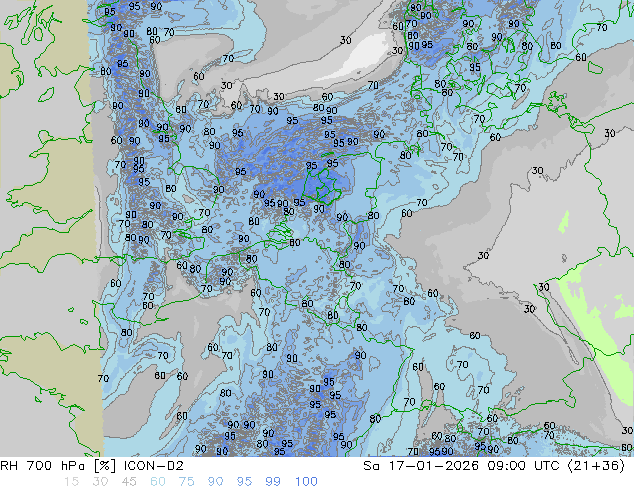Click the date 'Sa 17-01-2026'
634x490 pixels.
click(x=421, y=466)
